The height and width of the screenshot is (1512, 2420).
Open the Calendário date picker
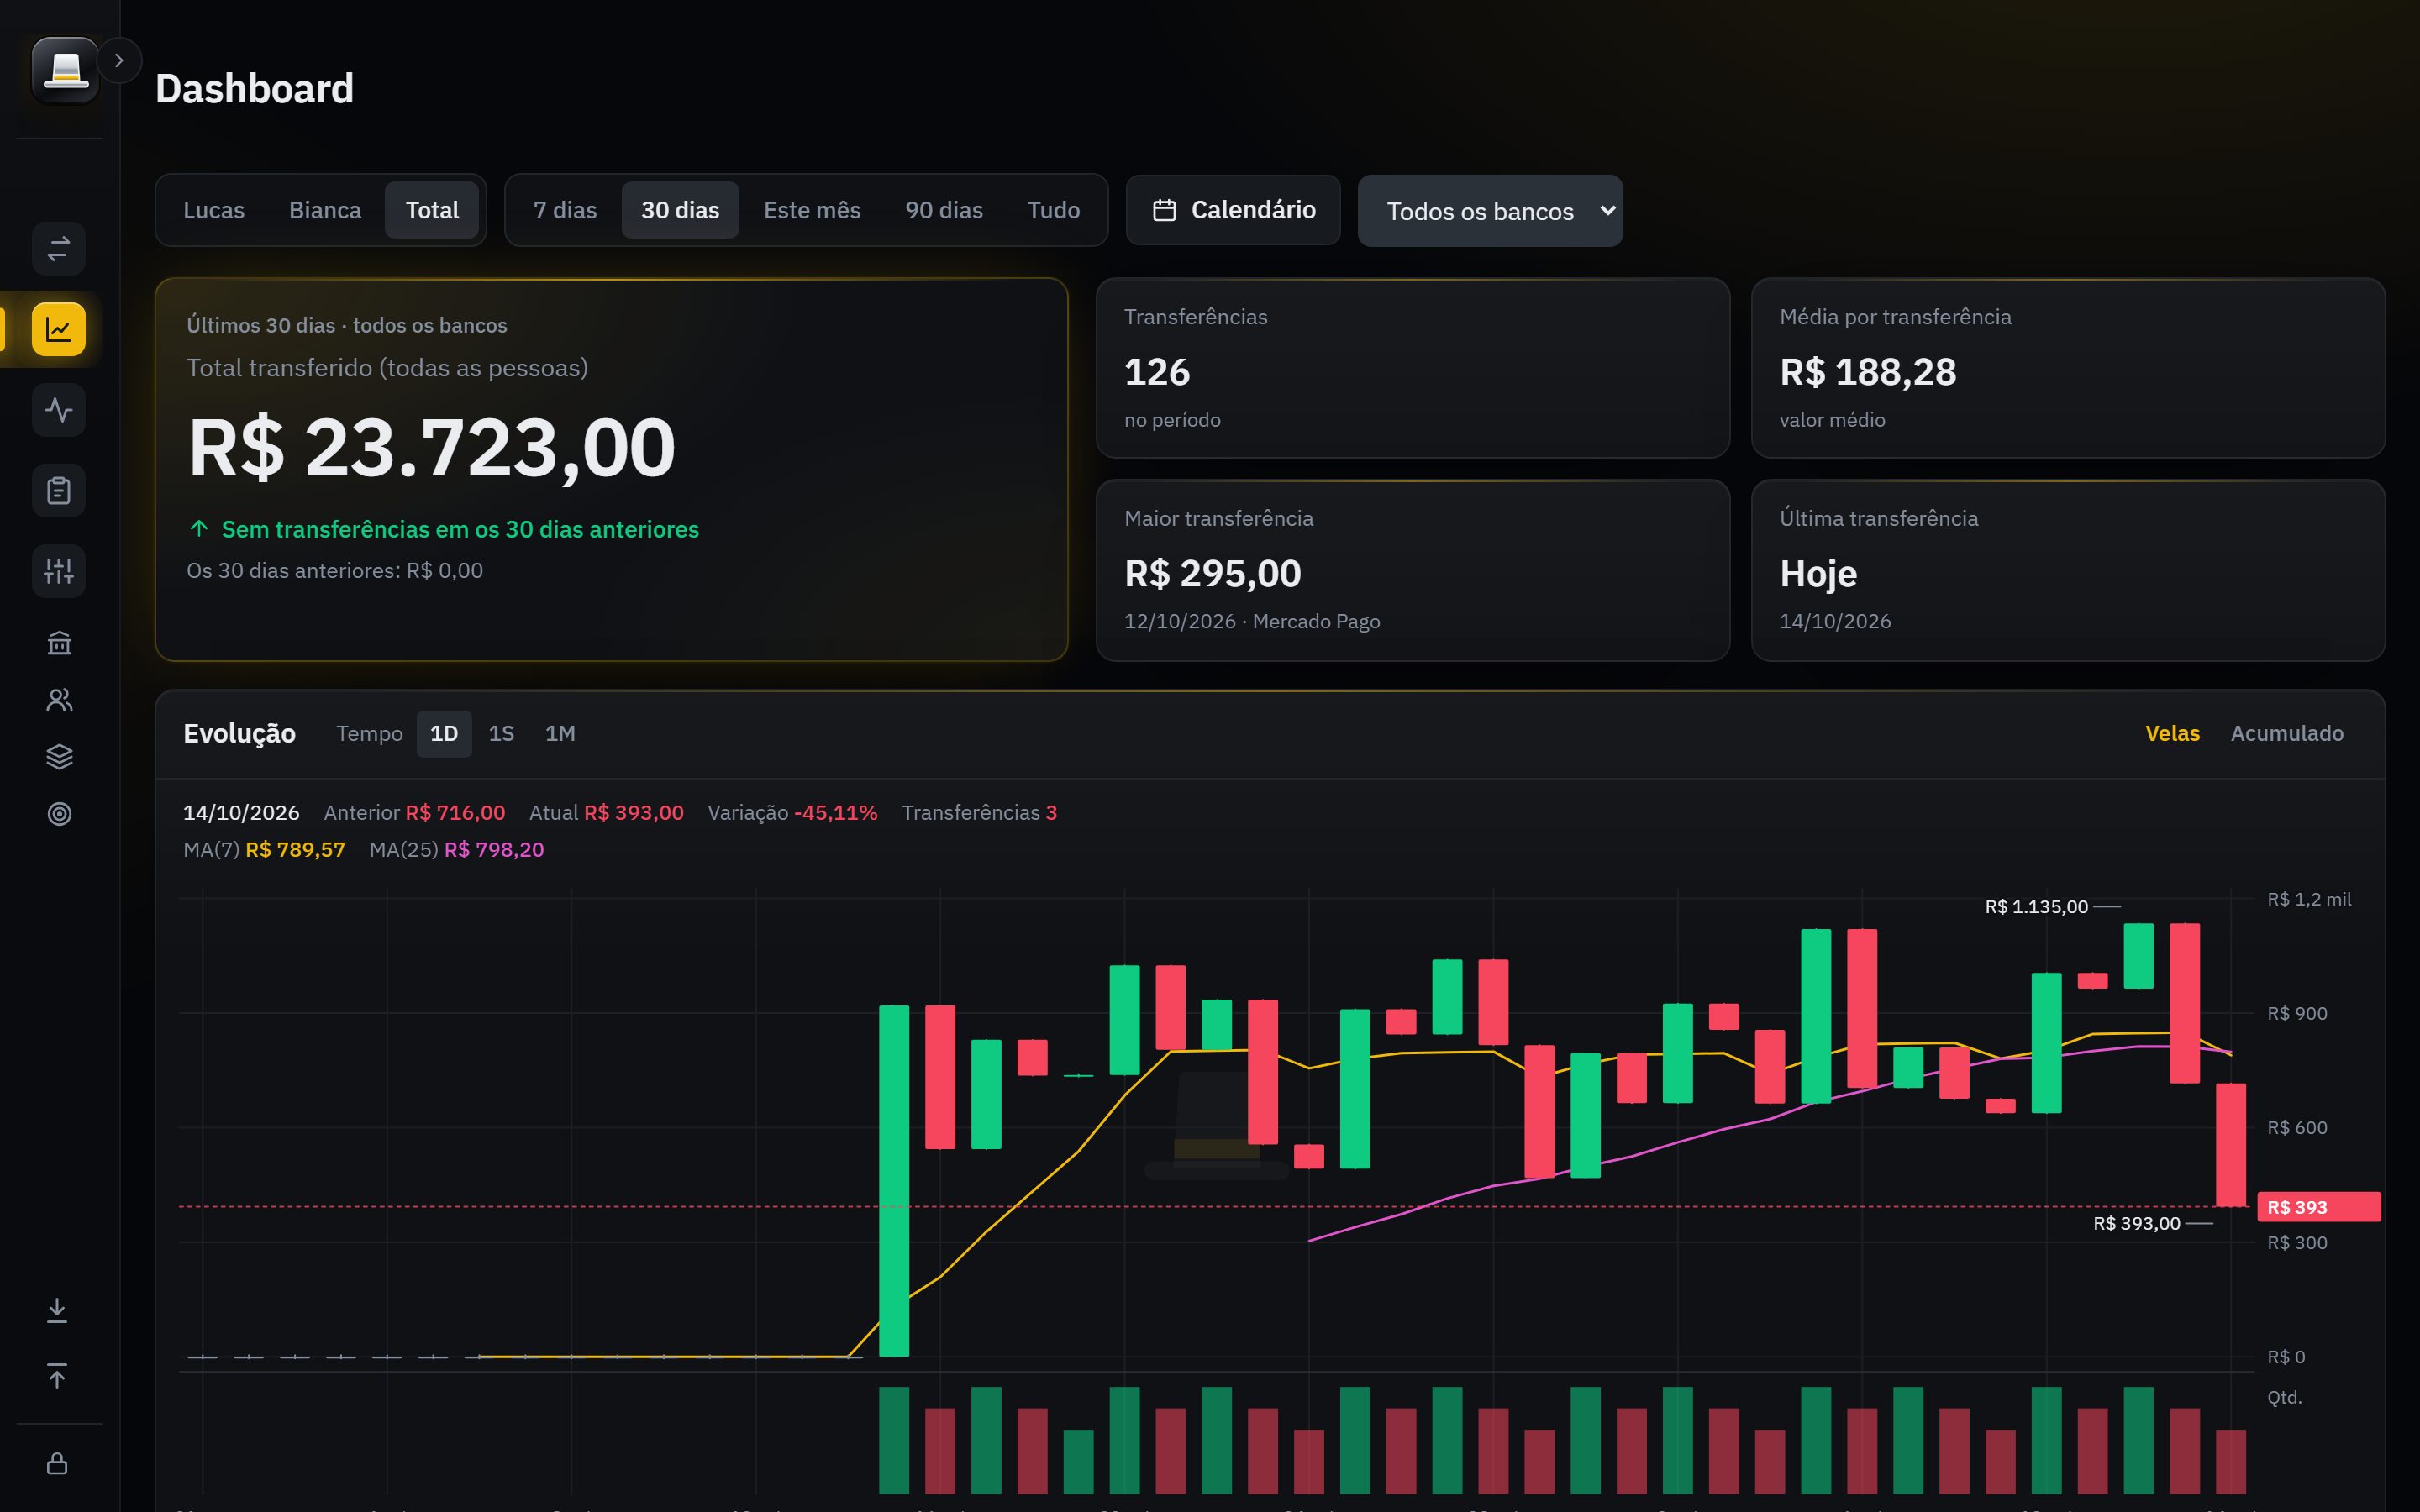click(1233, 210)
